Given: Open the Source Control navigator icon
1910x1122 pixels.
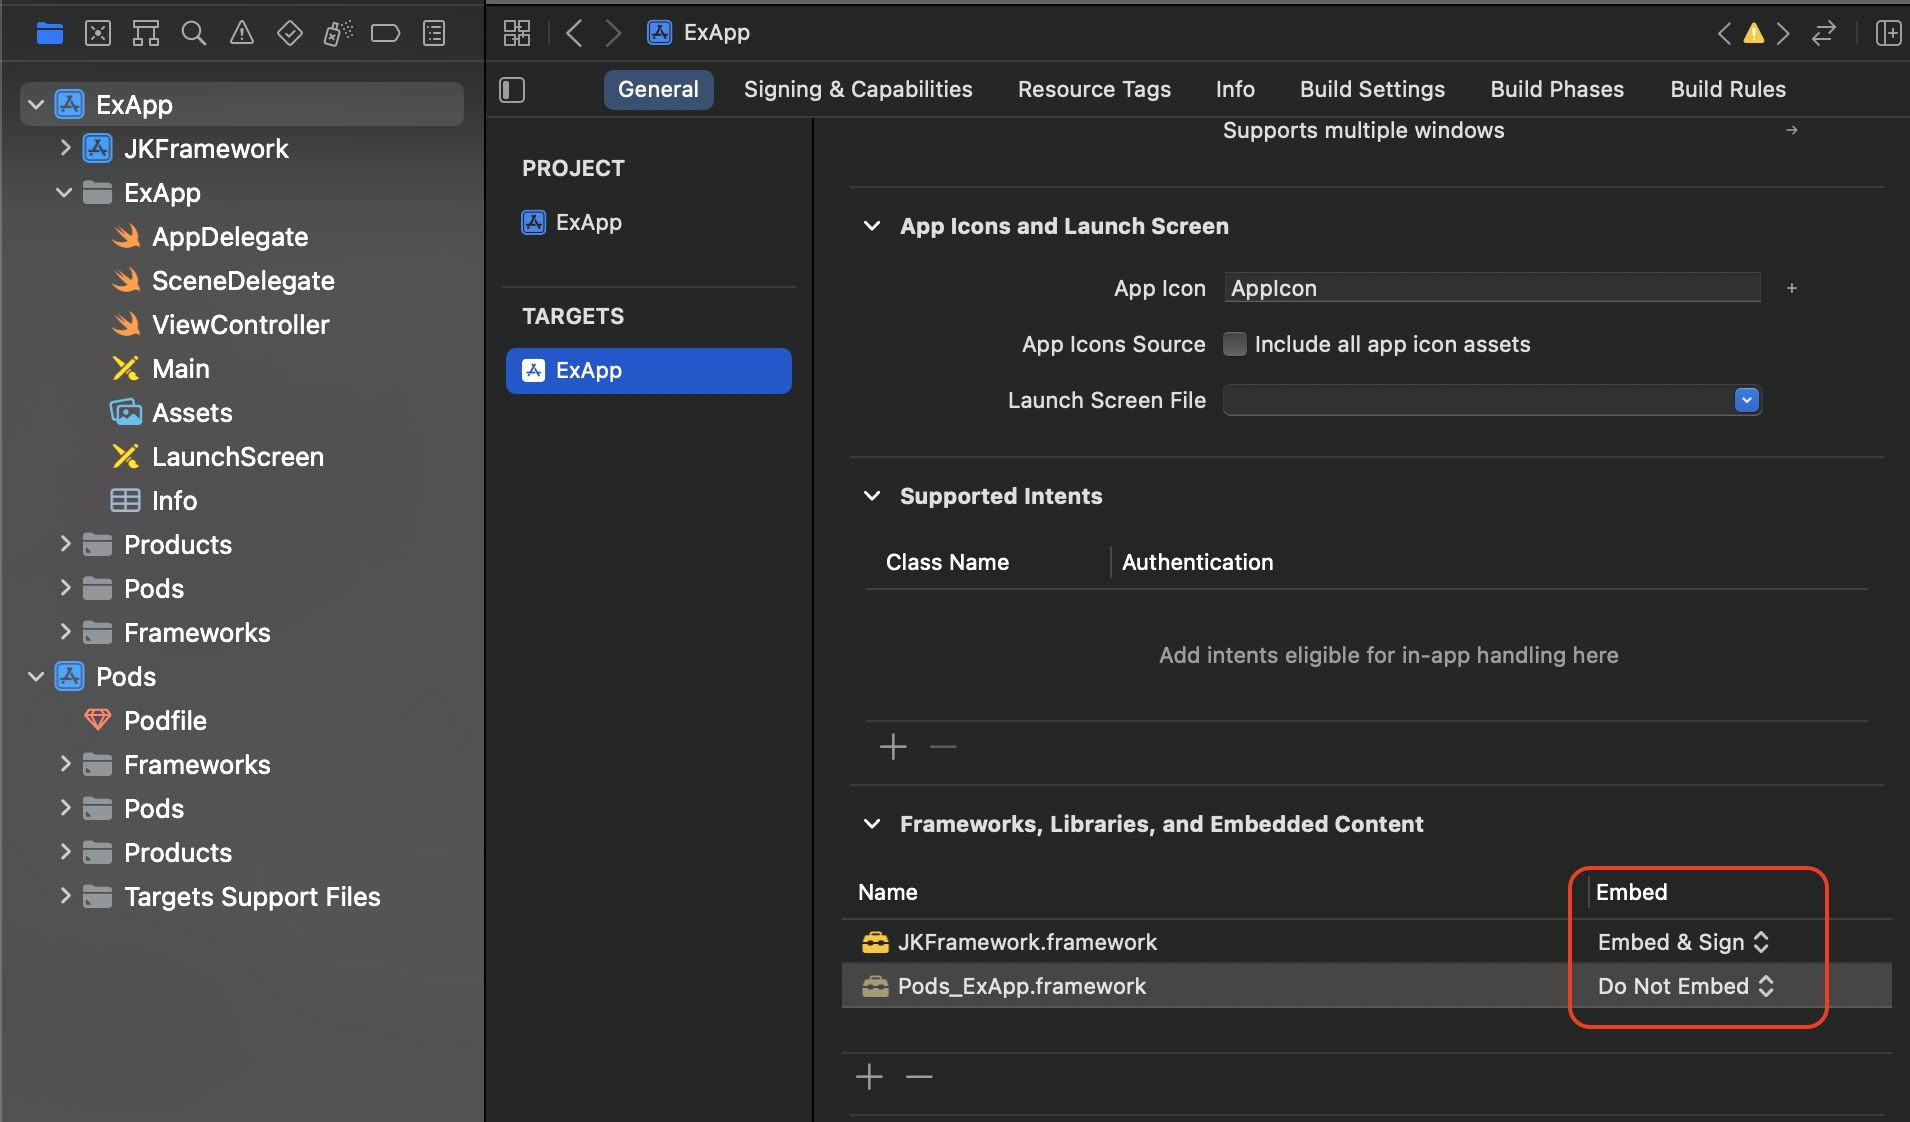Looking at the screenshot, I should point(98,33).
